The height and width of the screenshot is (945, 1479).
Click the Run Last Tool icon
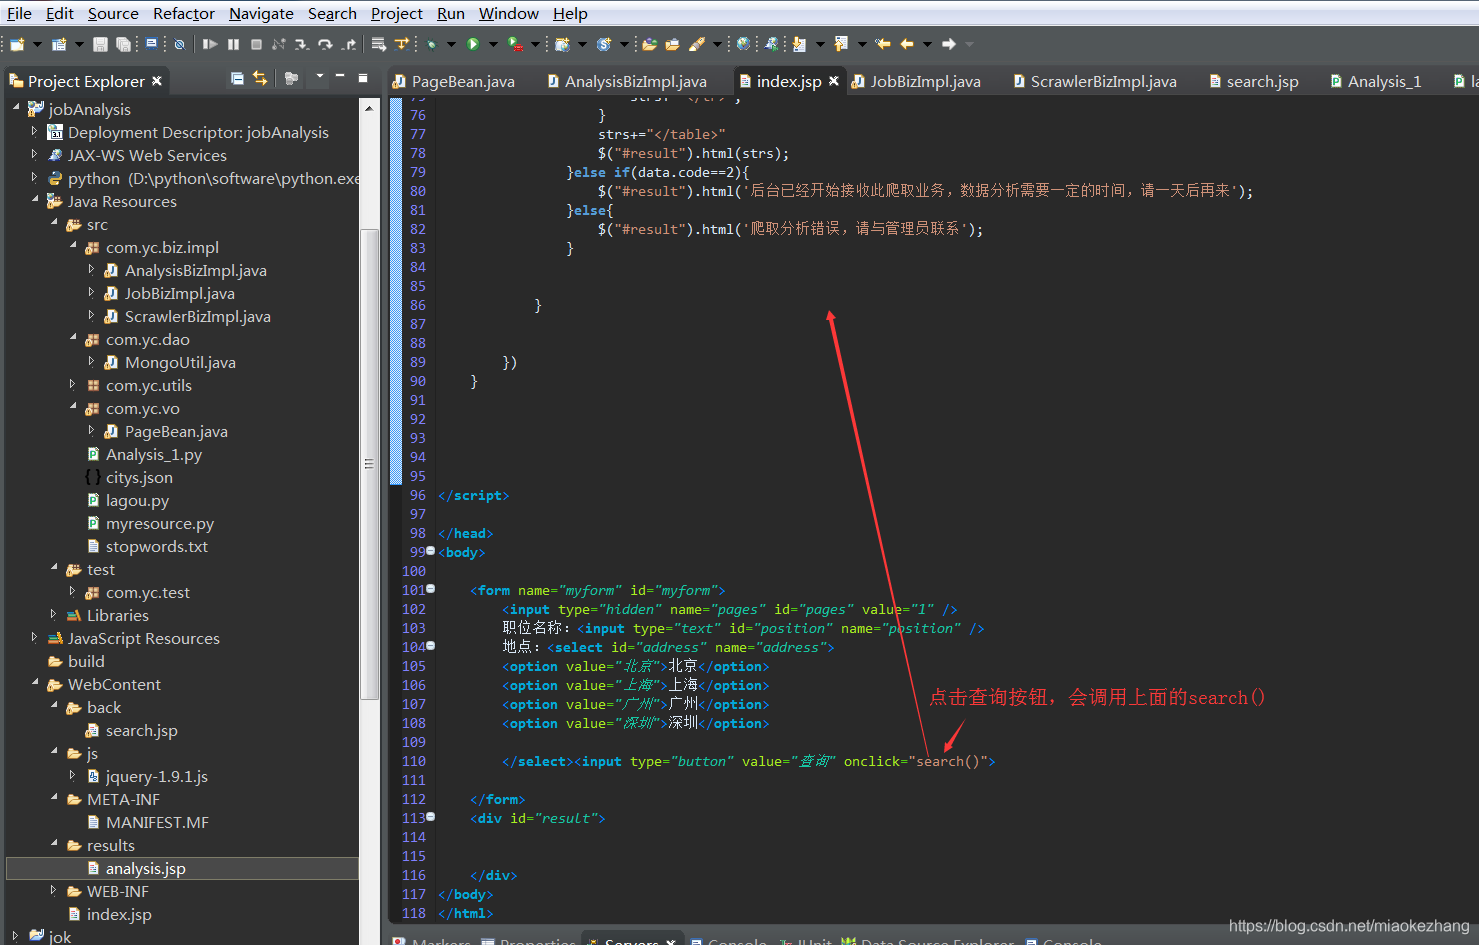pyautogui.click(x=515, y=44)
